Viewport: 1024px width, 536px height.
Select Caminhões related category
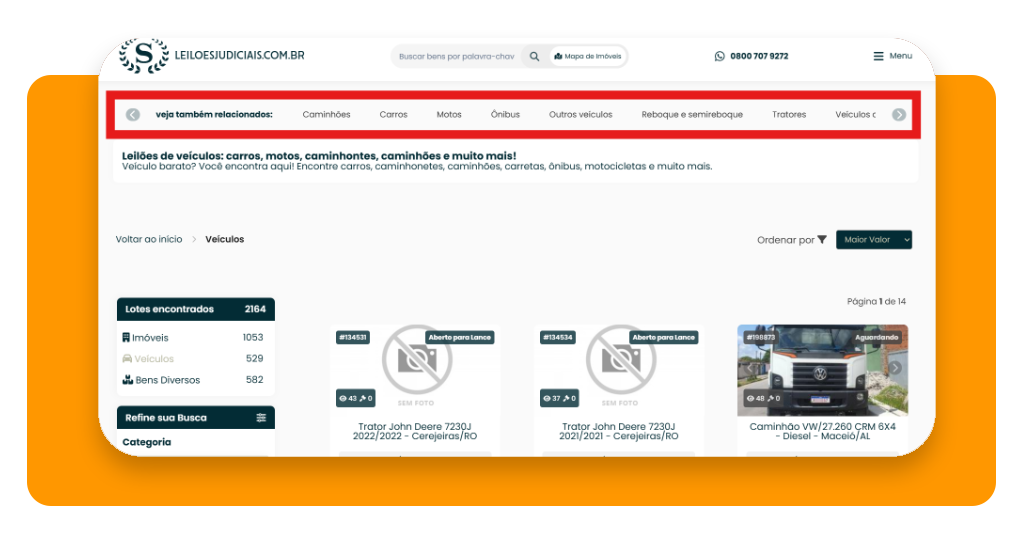[x=326, y=114]
